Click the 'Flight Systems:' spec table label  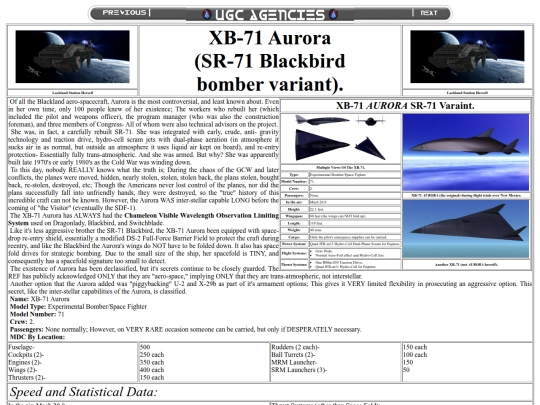pyautogui.click(x=294, y=253)
